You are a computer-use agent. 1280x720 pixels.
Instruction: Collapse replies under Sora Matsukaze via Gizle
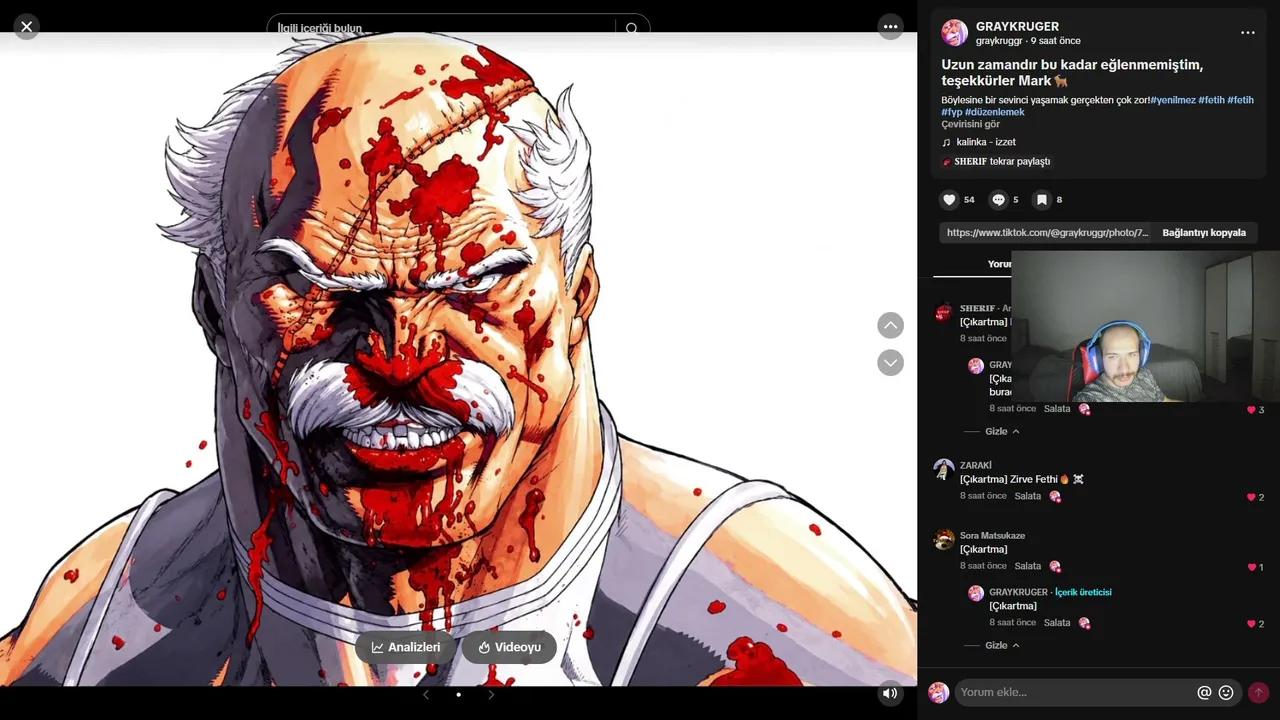coord(1002,645)
